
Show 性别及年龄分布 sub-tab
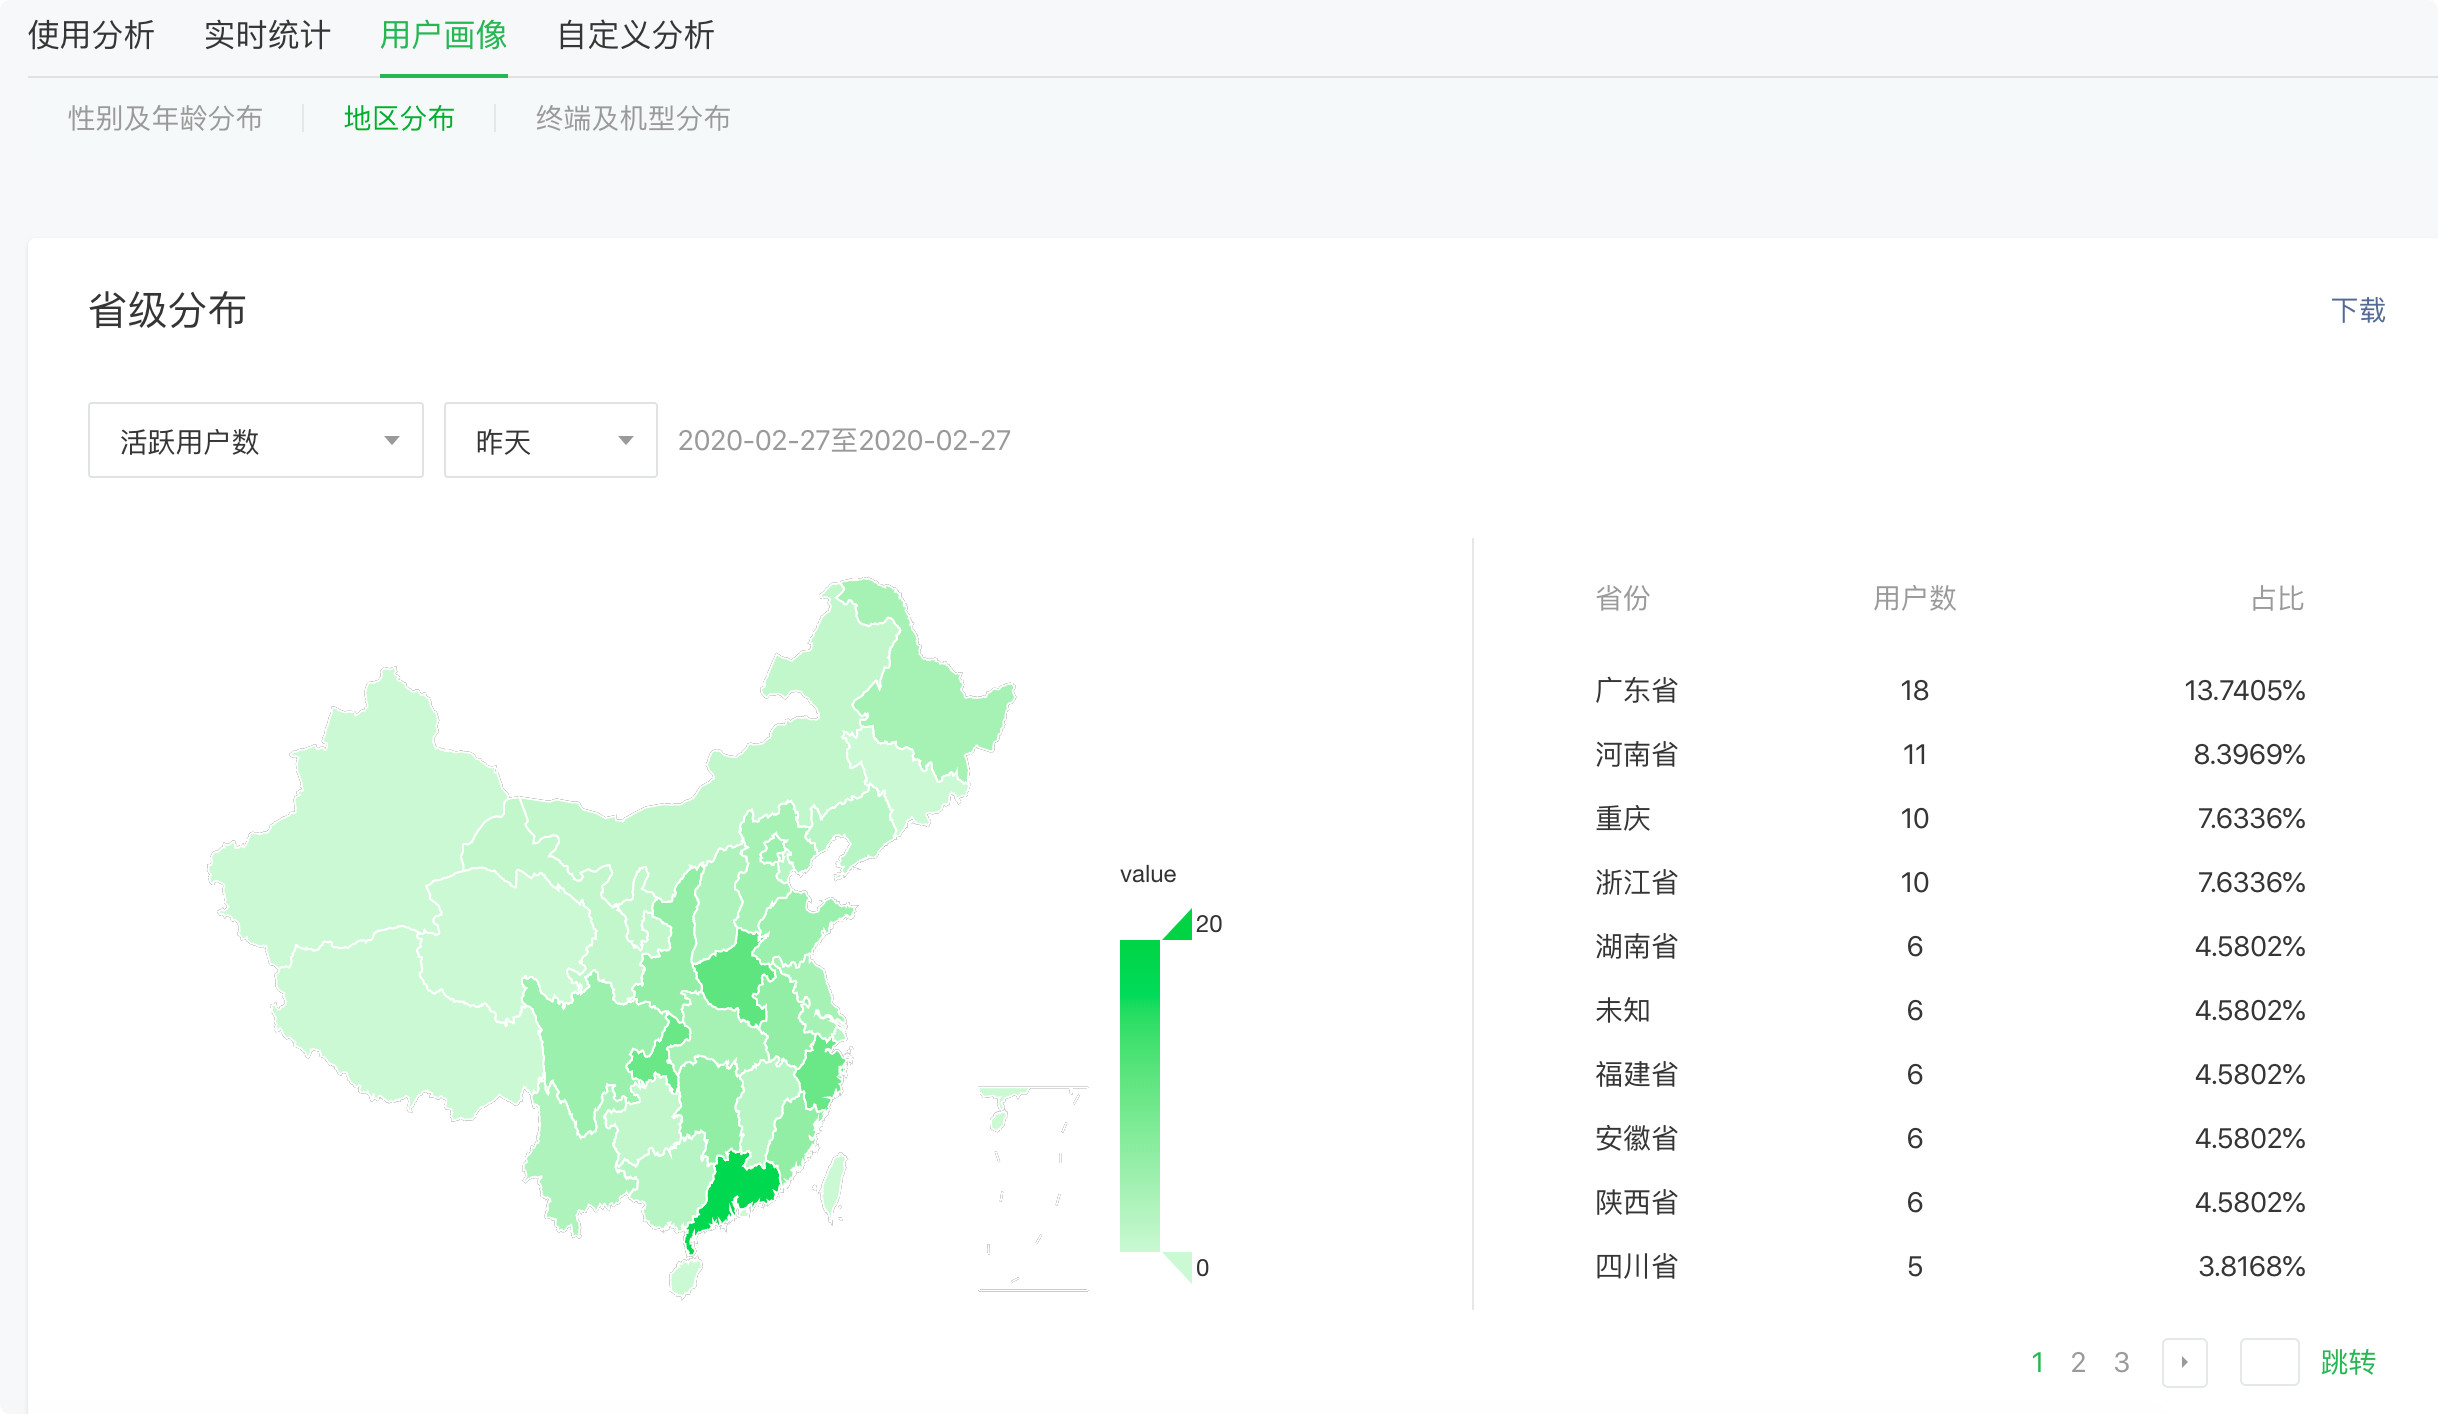[165, 119]
